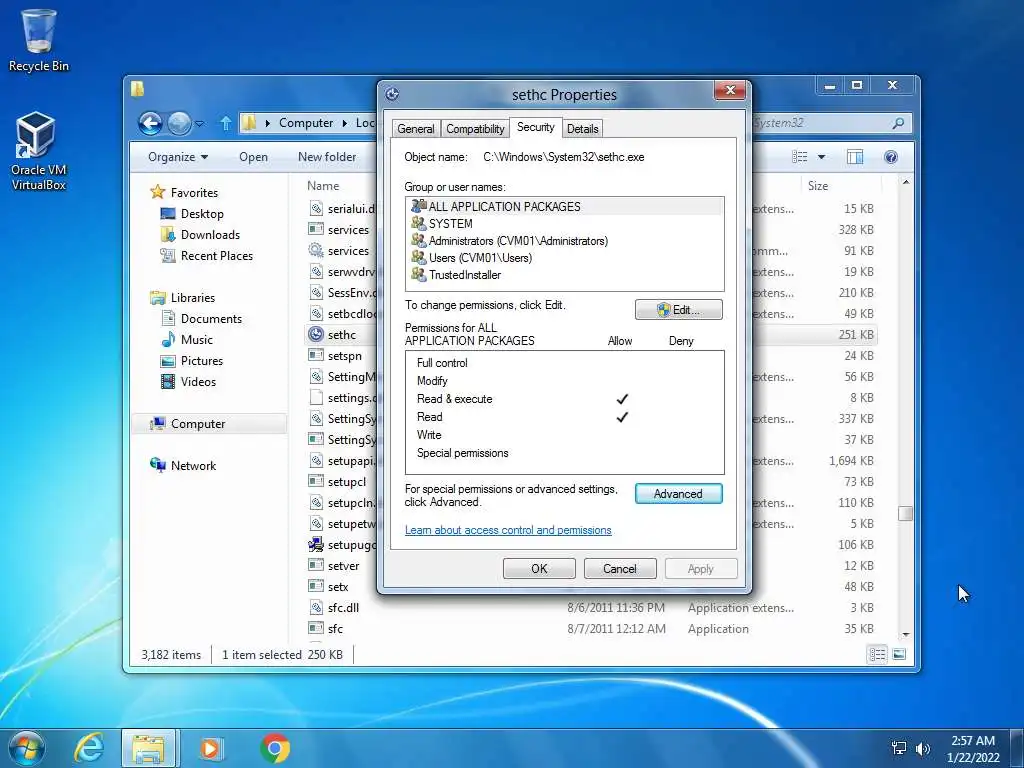Click OK in sethc Properties
The height and width of the screenshot is (768, 1024).
[x=539, y=569]
